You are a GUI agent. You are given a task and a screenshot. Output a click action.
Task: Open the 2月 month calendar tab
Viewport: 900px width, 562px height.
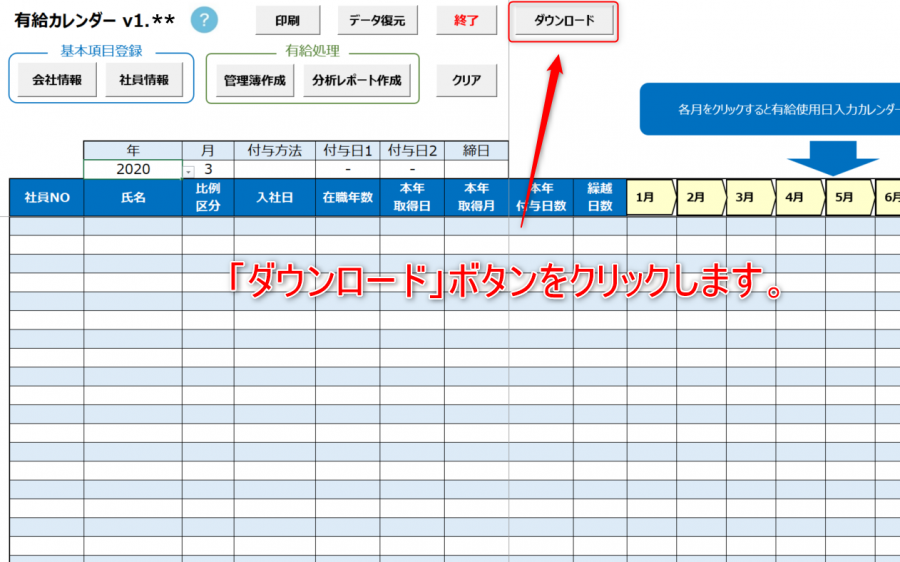point(701,197)
